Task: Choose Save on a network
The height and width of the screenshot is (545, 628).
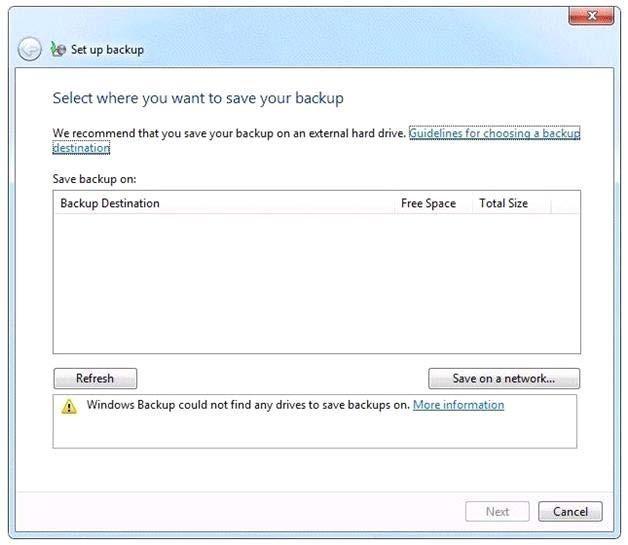Action: (x=504, y=378)
